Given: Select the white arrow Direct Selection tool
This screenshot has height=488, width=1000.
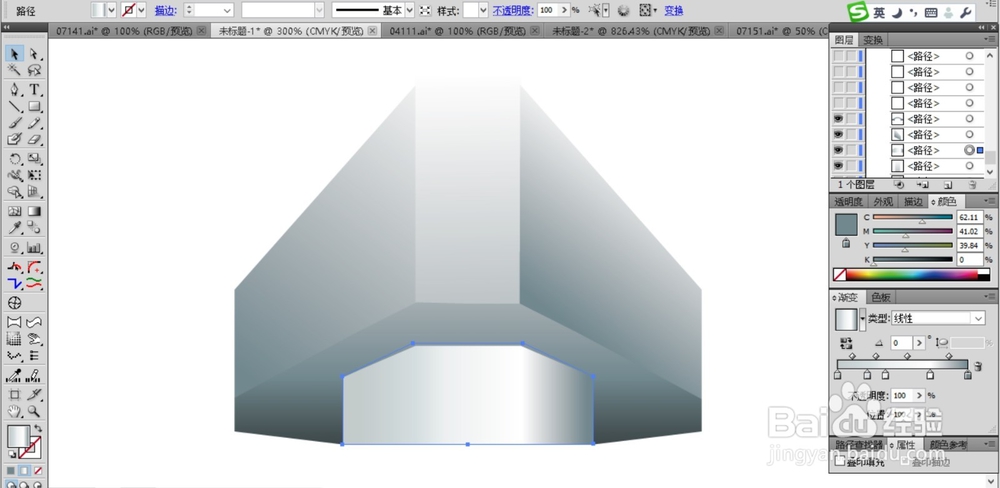Looking at the screenshot, I should [x=34, y=54].
